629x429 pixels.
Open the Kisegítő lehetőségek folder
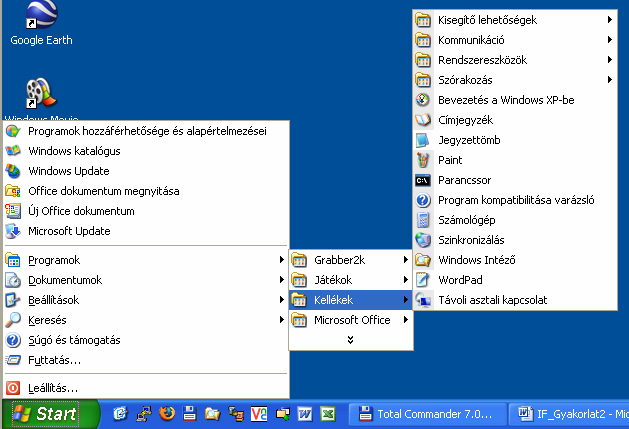(x=515, y=20)
